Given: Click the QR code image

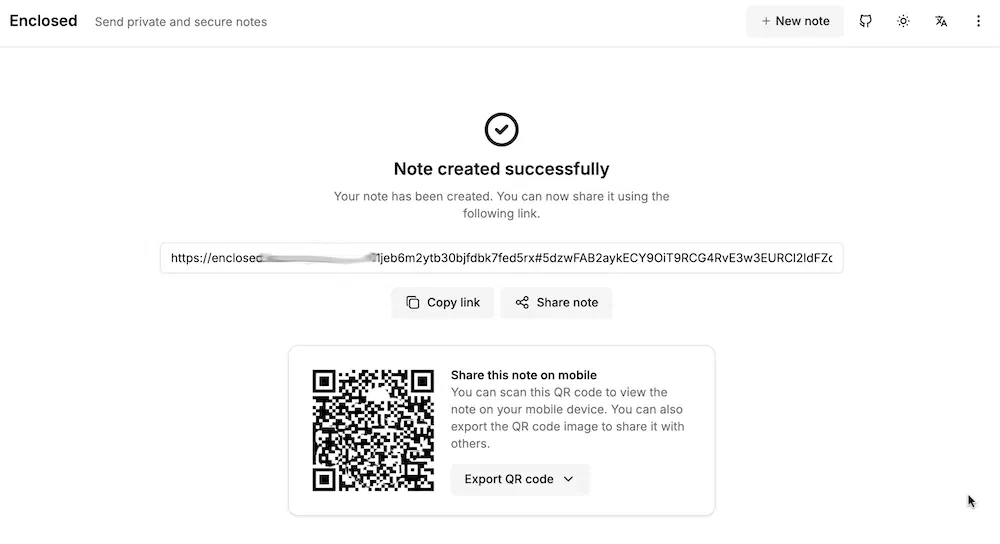Looking at the screenshot, I should point(373,430).
